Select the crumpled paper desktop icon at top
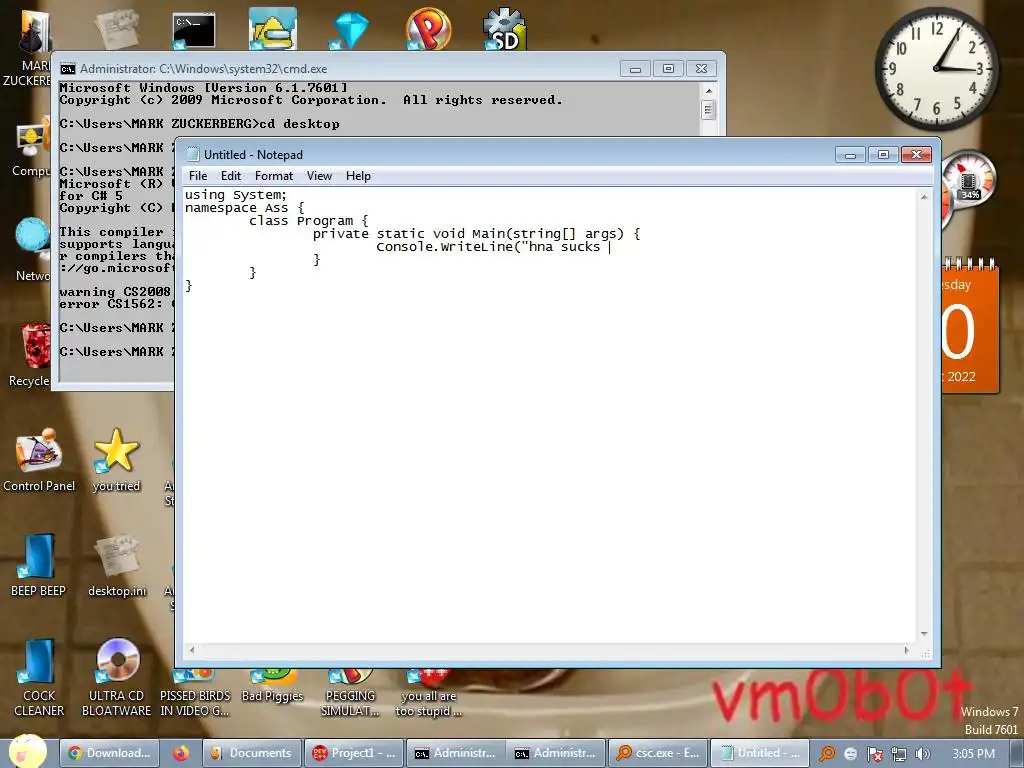Screen dimensions: 1024x768 [116, 29]
